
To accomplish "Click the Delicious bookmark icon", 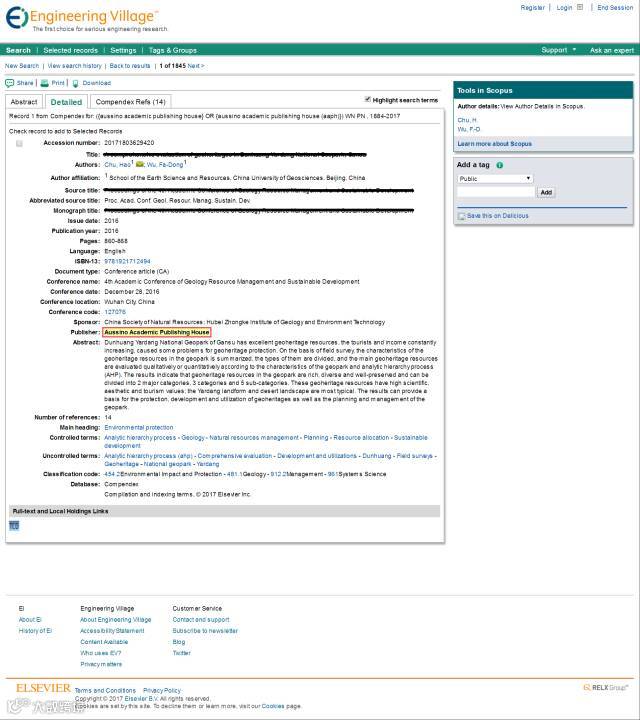I will coord(461,216).
